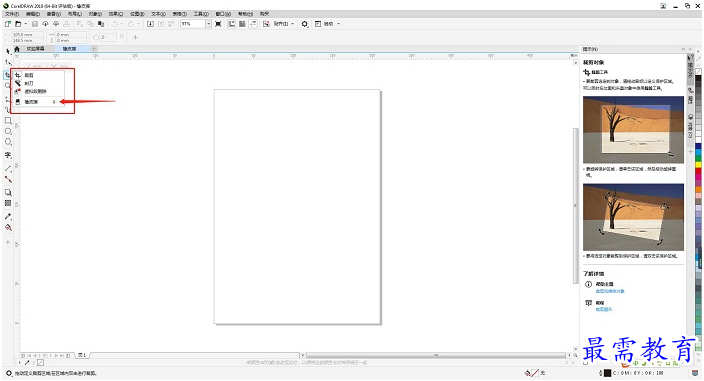Toggle Show rulers in the toolbar
The width and height of the screenshot is (704, 381).
coord(232,24)
